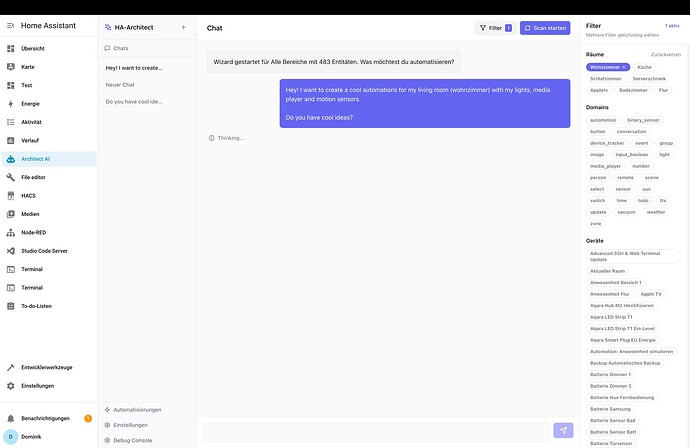The height and width of the screenshot is (448, 690).
Task: Open the Automatisierungen section
Action: pyautogui.click(x=137, y=409)
